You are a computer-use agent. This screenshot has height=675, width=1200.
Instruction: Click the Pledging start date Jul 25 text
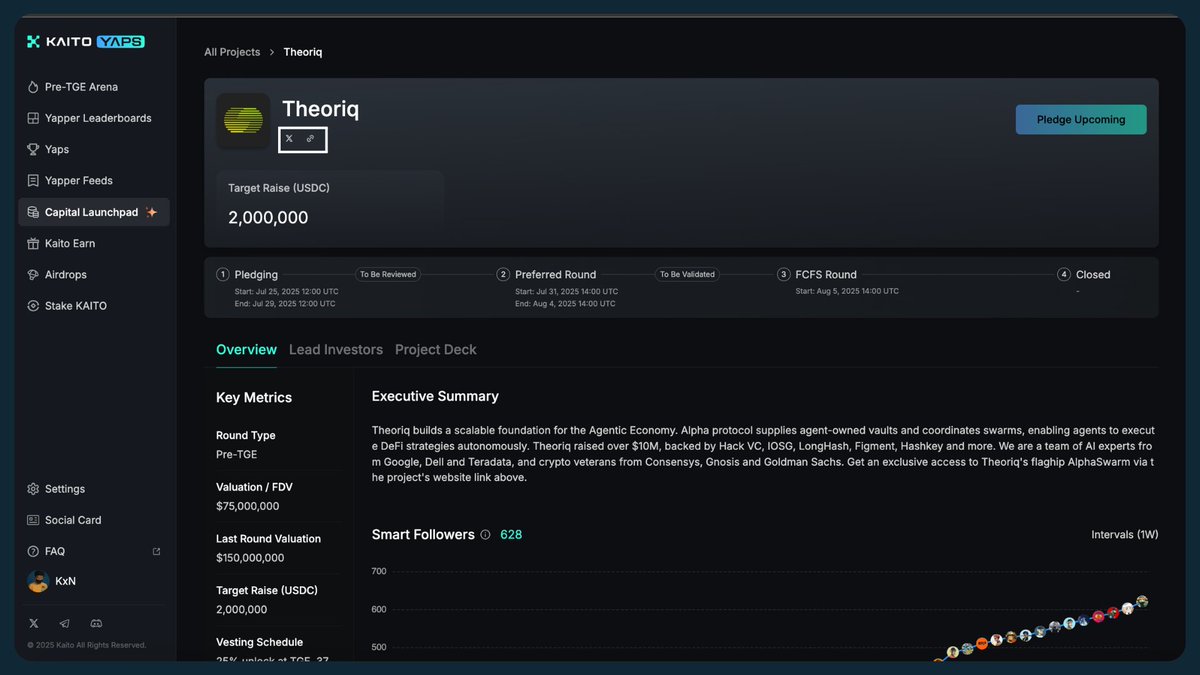[285, 291]
